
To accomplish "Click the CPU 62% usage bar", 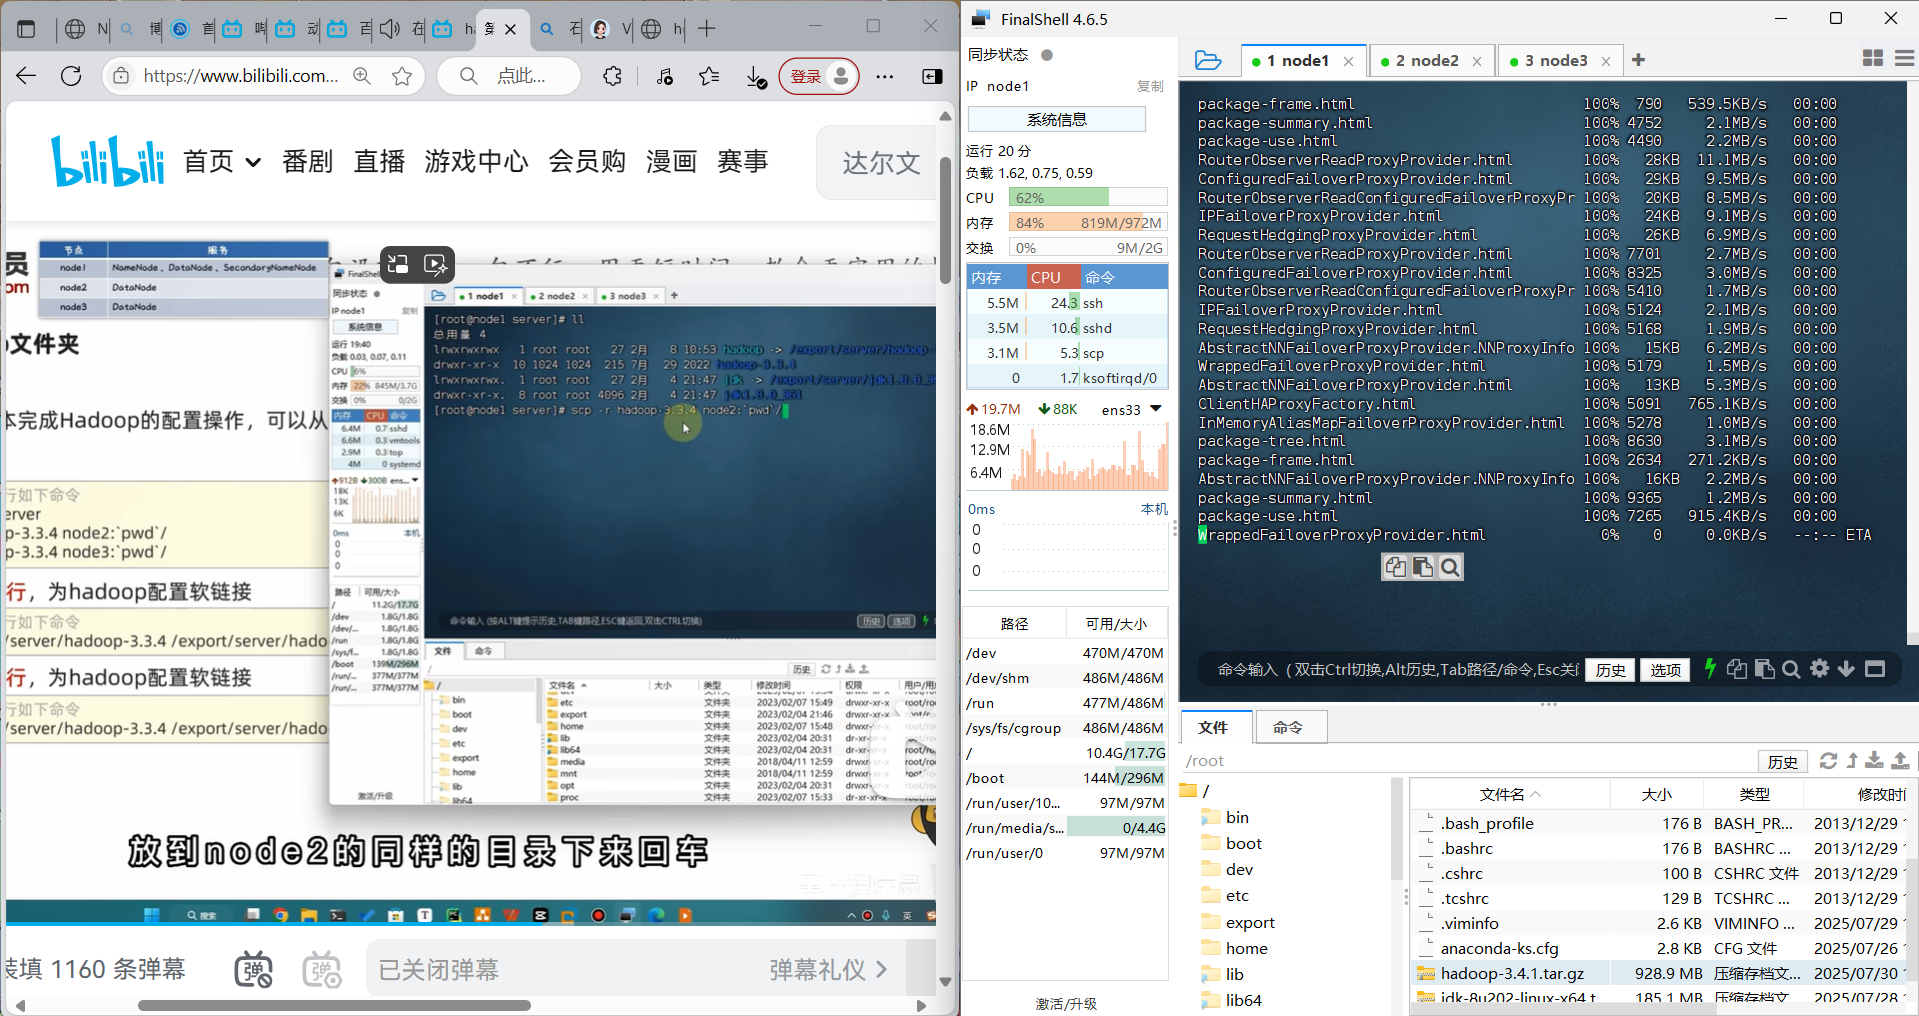I will (x=1088, y=197).
